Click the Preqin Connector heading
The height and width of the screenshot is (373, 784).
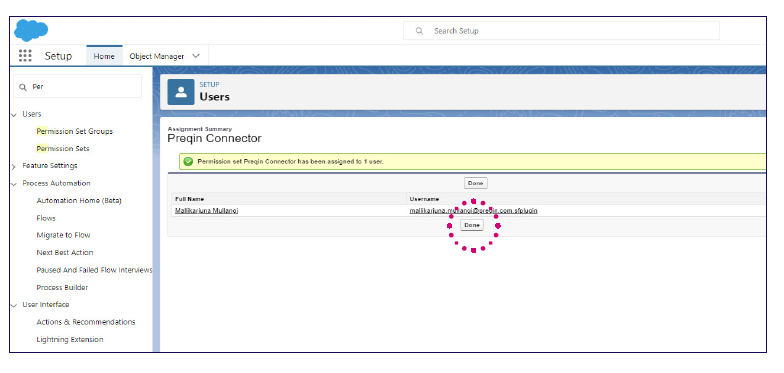214,138
